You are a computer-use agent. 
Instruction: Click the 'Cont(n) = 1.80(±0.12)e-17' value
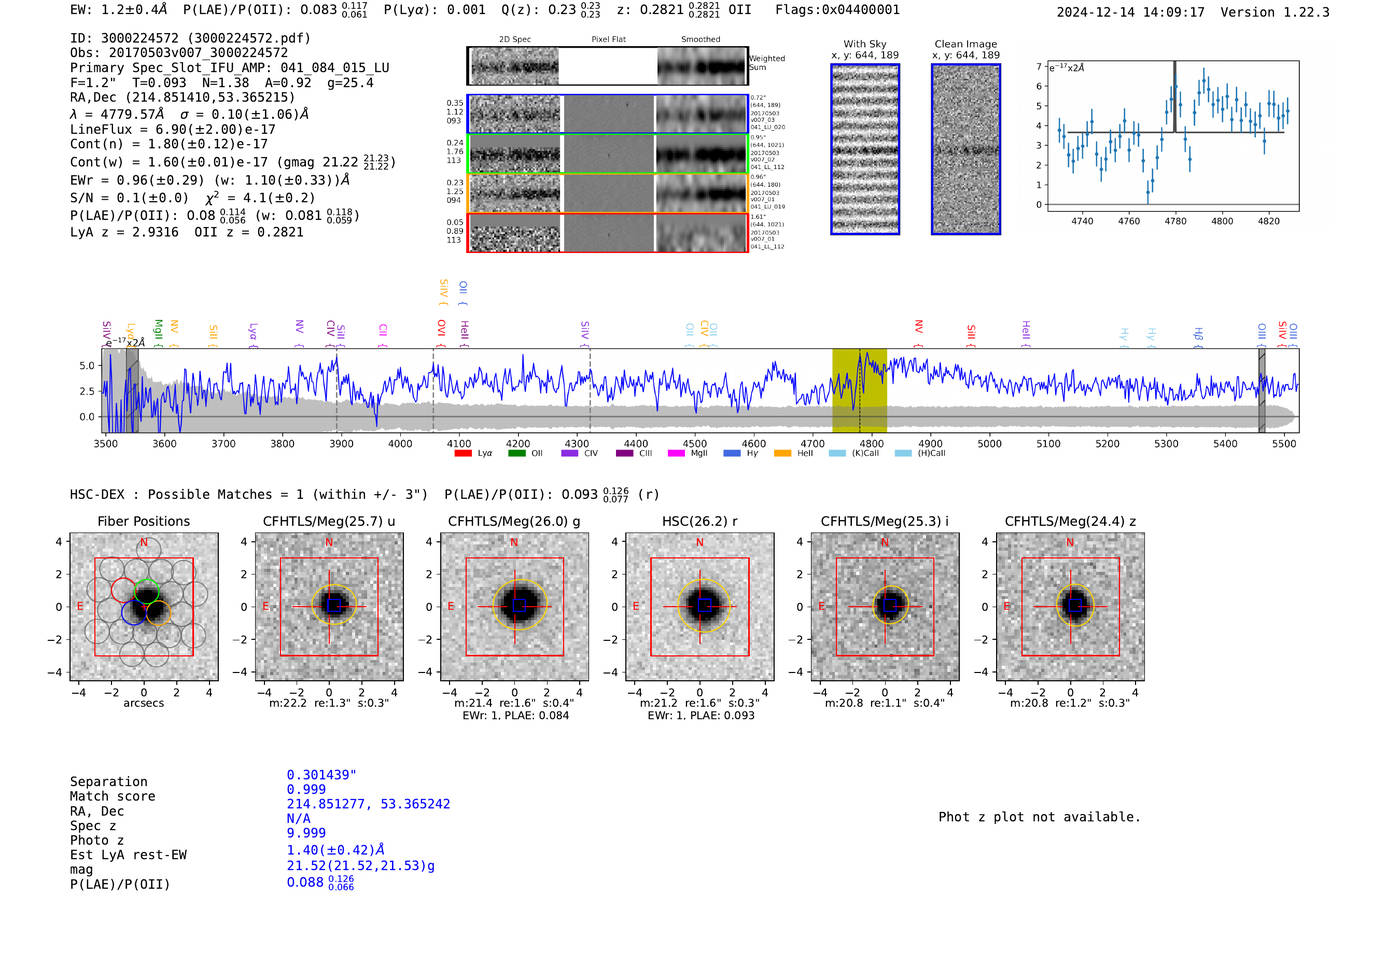click(169, 144)
